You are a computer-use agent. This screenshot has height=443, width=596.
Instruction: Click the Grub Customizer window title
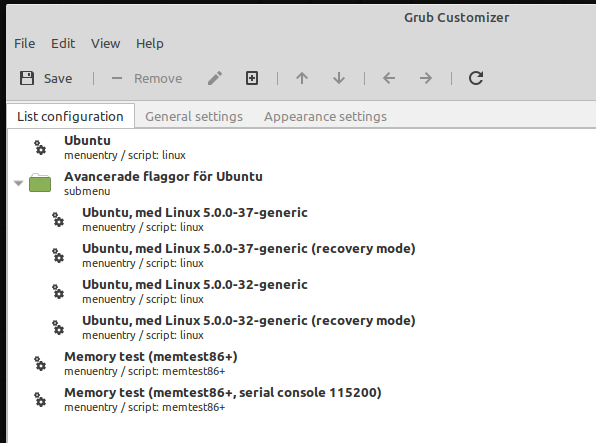click(x=457, y=17)
